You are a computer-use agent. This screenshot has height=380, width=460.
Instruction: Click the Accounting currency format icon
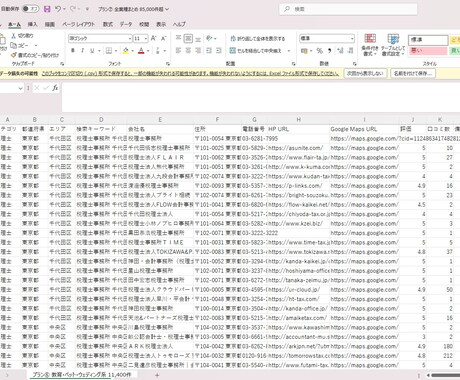click(304, 51)
